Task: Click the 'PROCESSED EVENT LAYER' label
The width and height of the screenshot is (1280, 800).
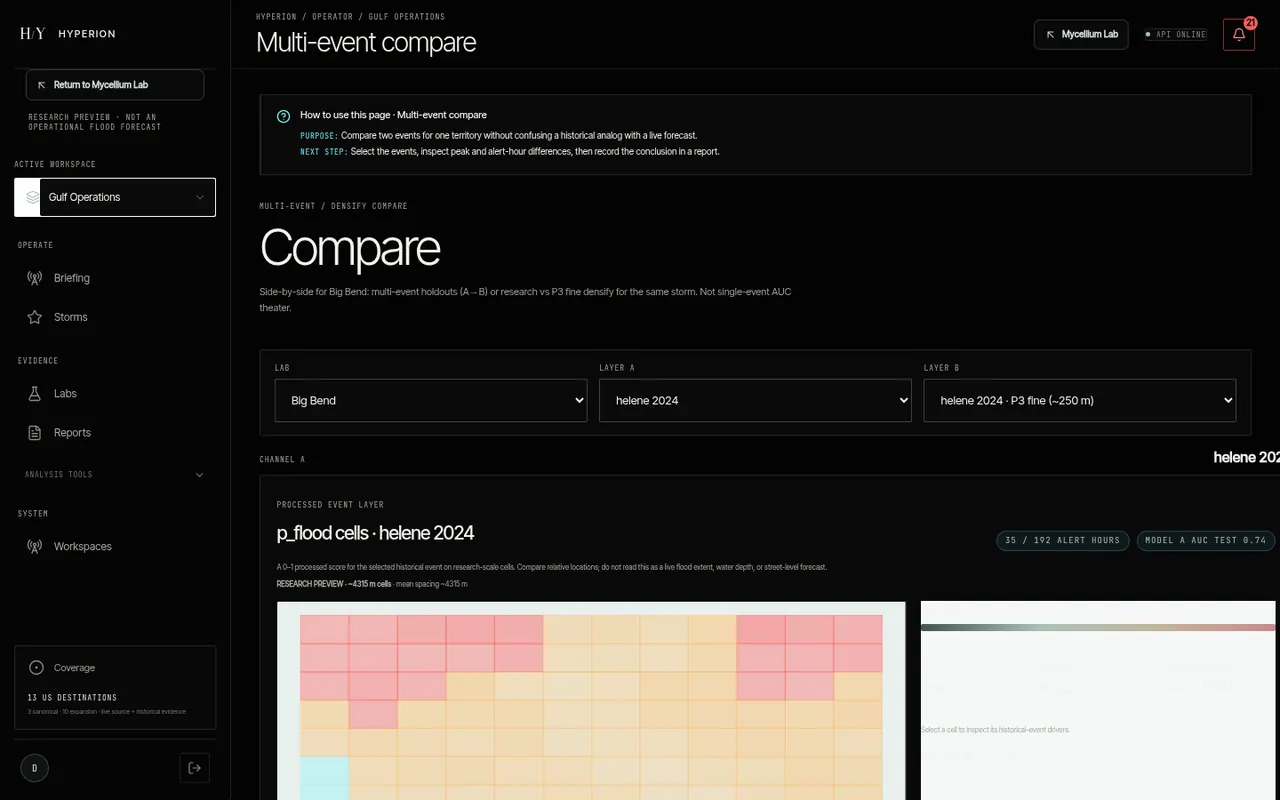Action: [330, 505]
